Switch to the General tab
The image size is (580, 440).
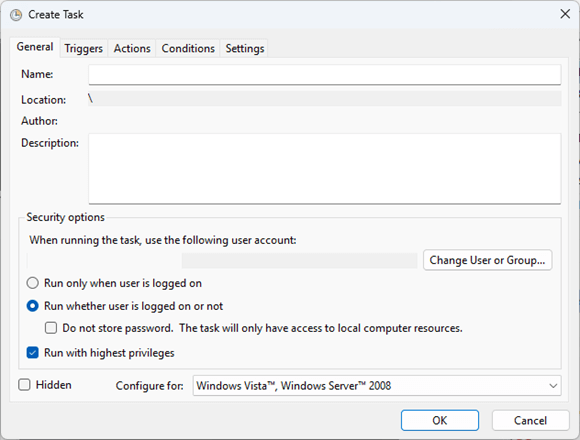click(x=35, y=47)
